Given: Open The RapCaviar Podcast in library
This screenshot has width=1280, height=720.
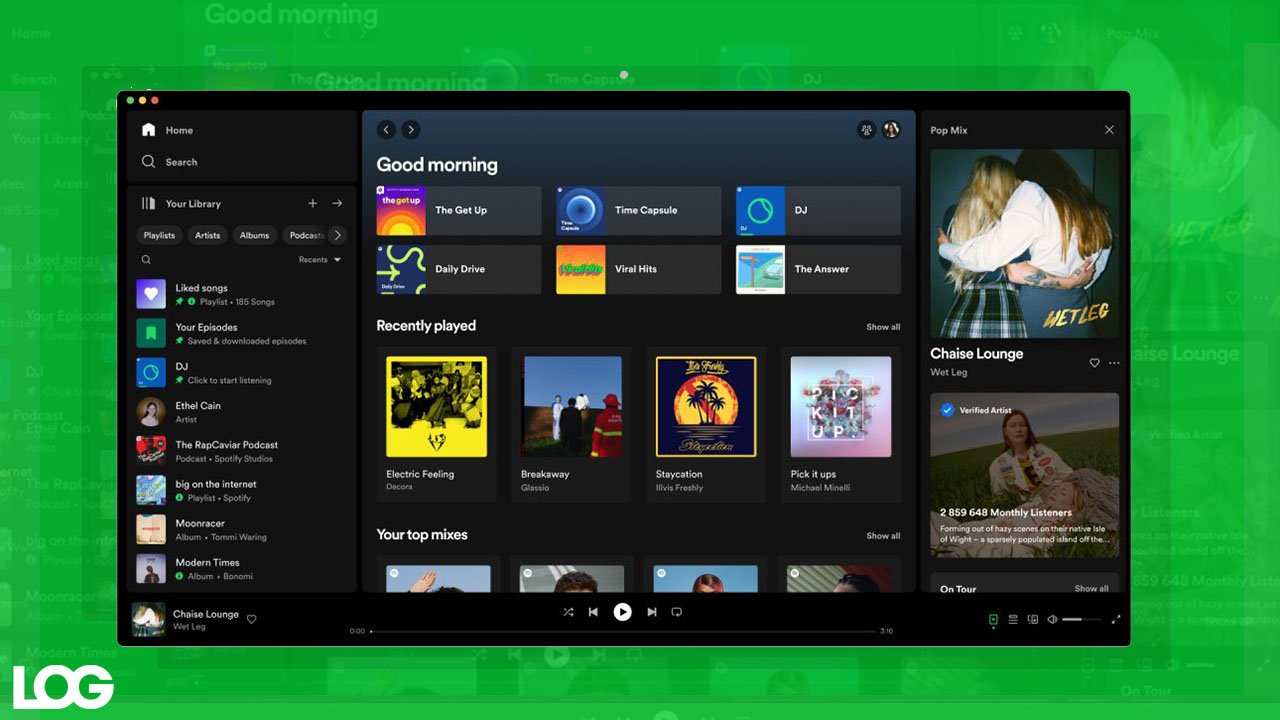Looking at the screenshot, I should pyautogui.click(x=241, y=451).
